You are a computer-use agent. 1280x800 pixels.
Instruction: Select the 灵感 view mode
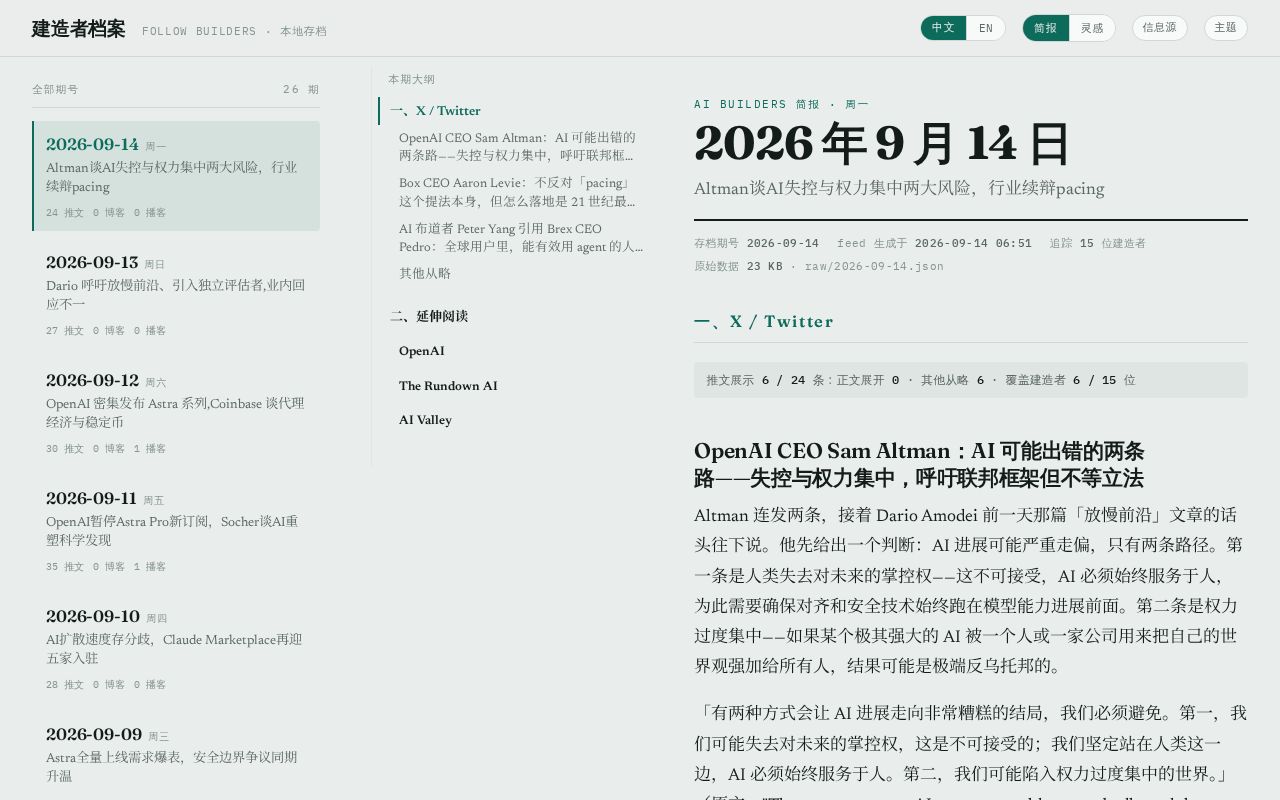point(1092,28)
